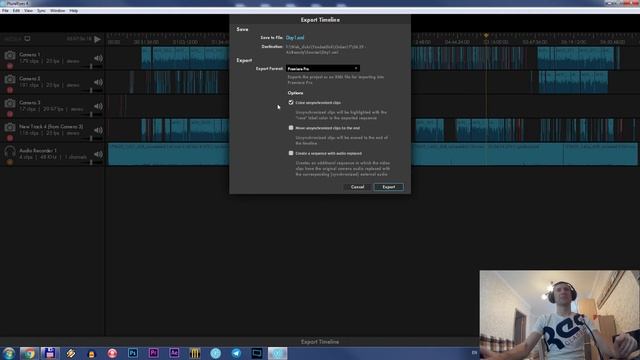Check Move unsynchronized clips to the end
This screenshot has height=360, width=640.
tap(291, 128)
